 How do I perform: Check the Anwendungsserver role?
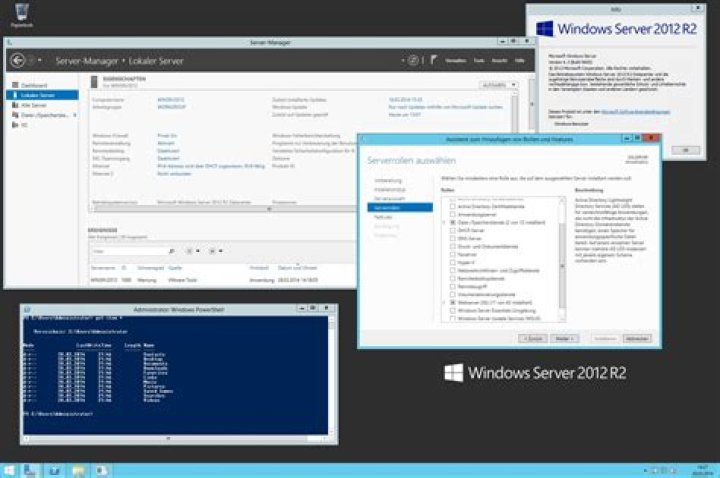pyautogui.click(x=452, y=214)
